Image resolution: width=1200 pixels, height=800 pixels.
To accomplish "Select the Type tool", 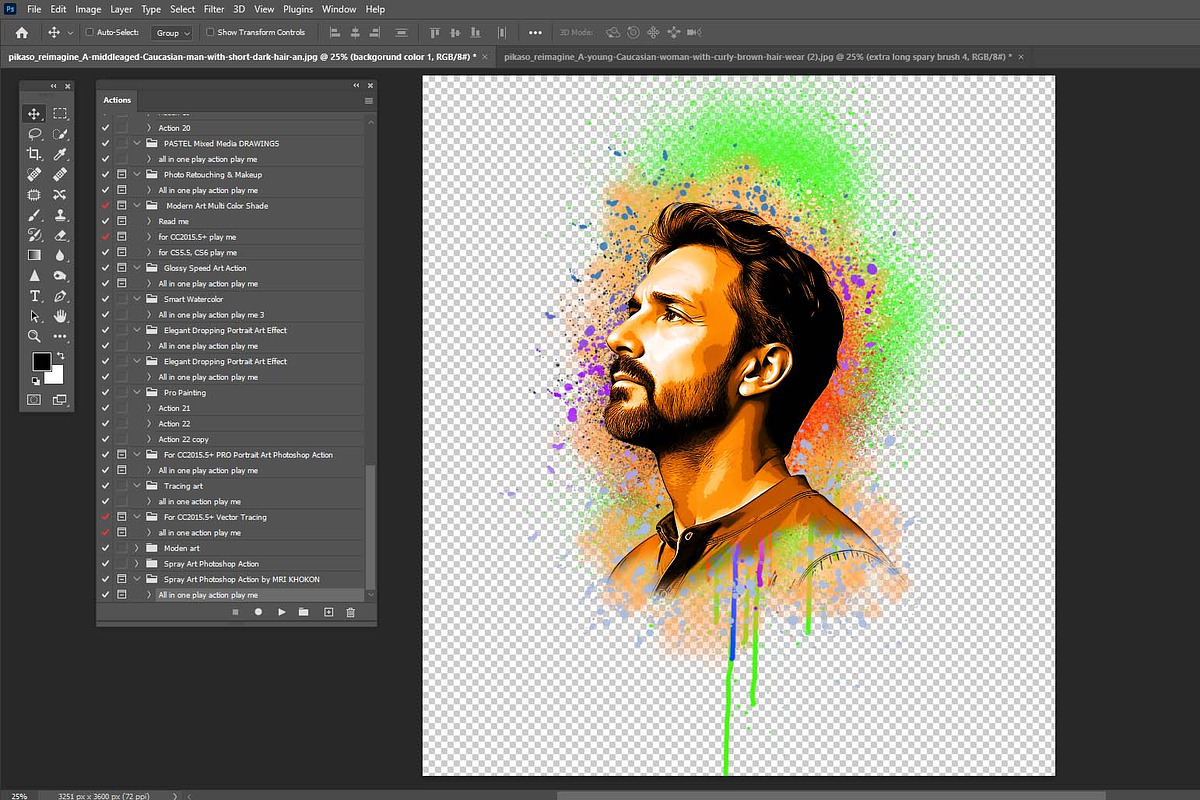I will tap(34, 296).
